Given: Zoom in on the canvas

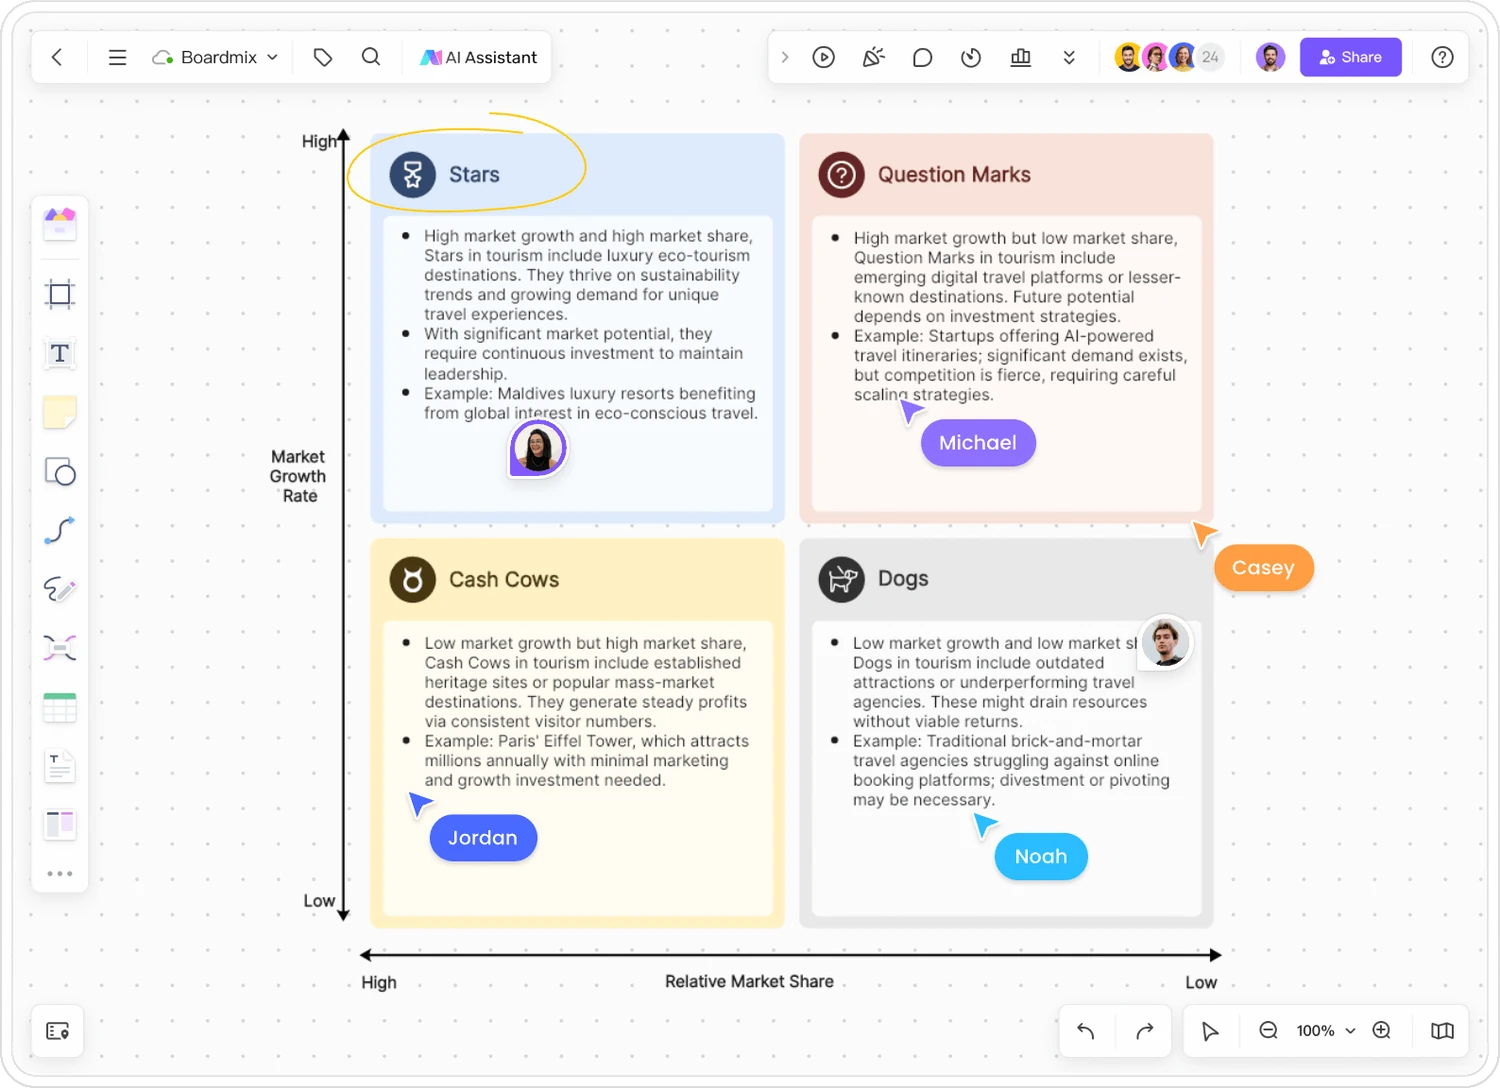Looking at the screenshot, I should (1382, 1031).
